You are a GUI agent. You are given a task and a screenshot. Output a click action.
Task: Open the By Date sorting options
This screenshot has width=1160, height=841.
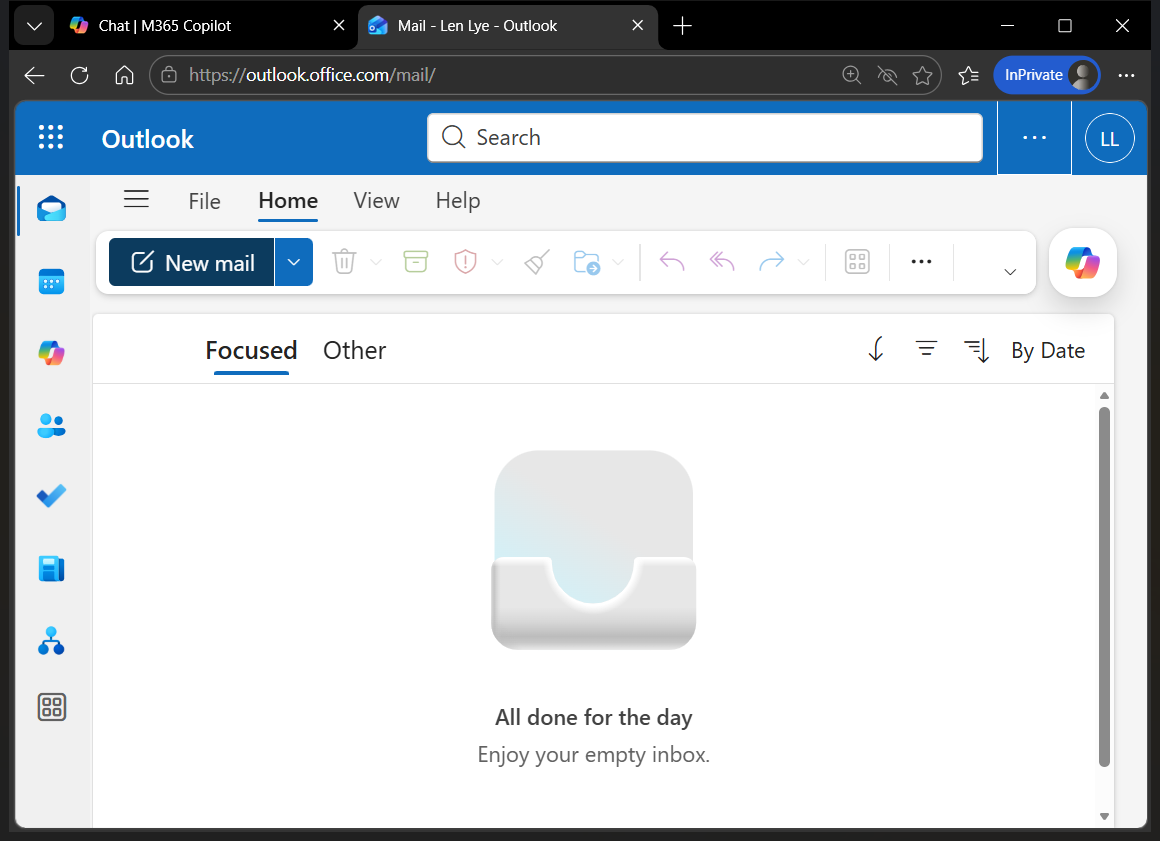coord(1047,350)
